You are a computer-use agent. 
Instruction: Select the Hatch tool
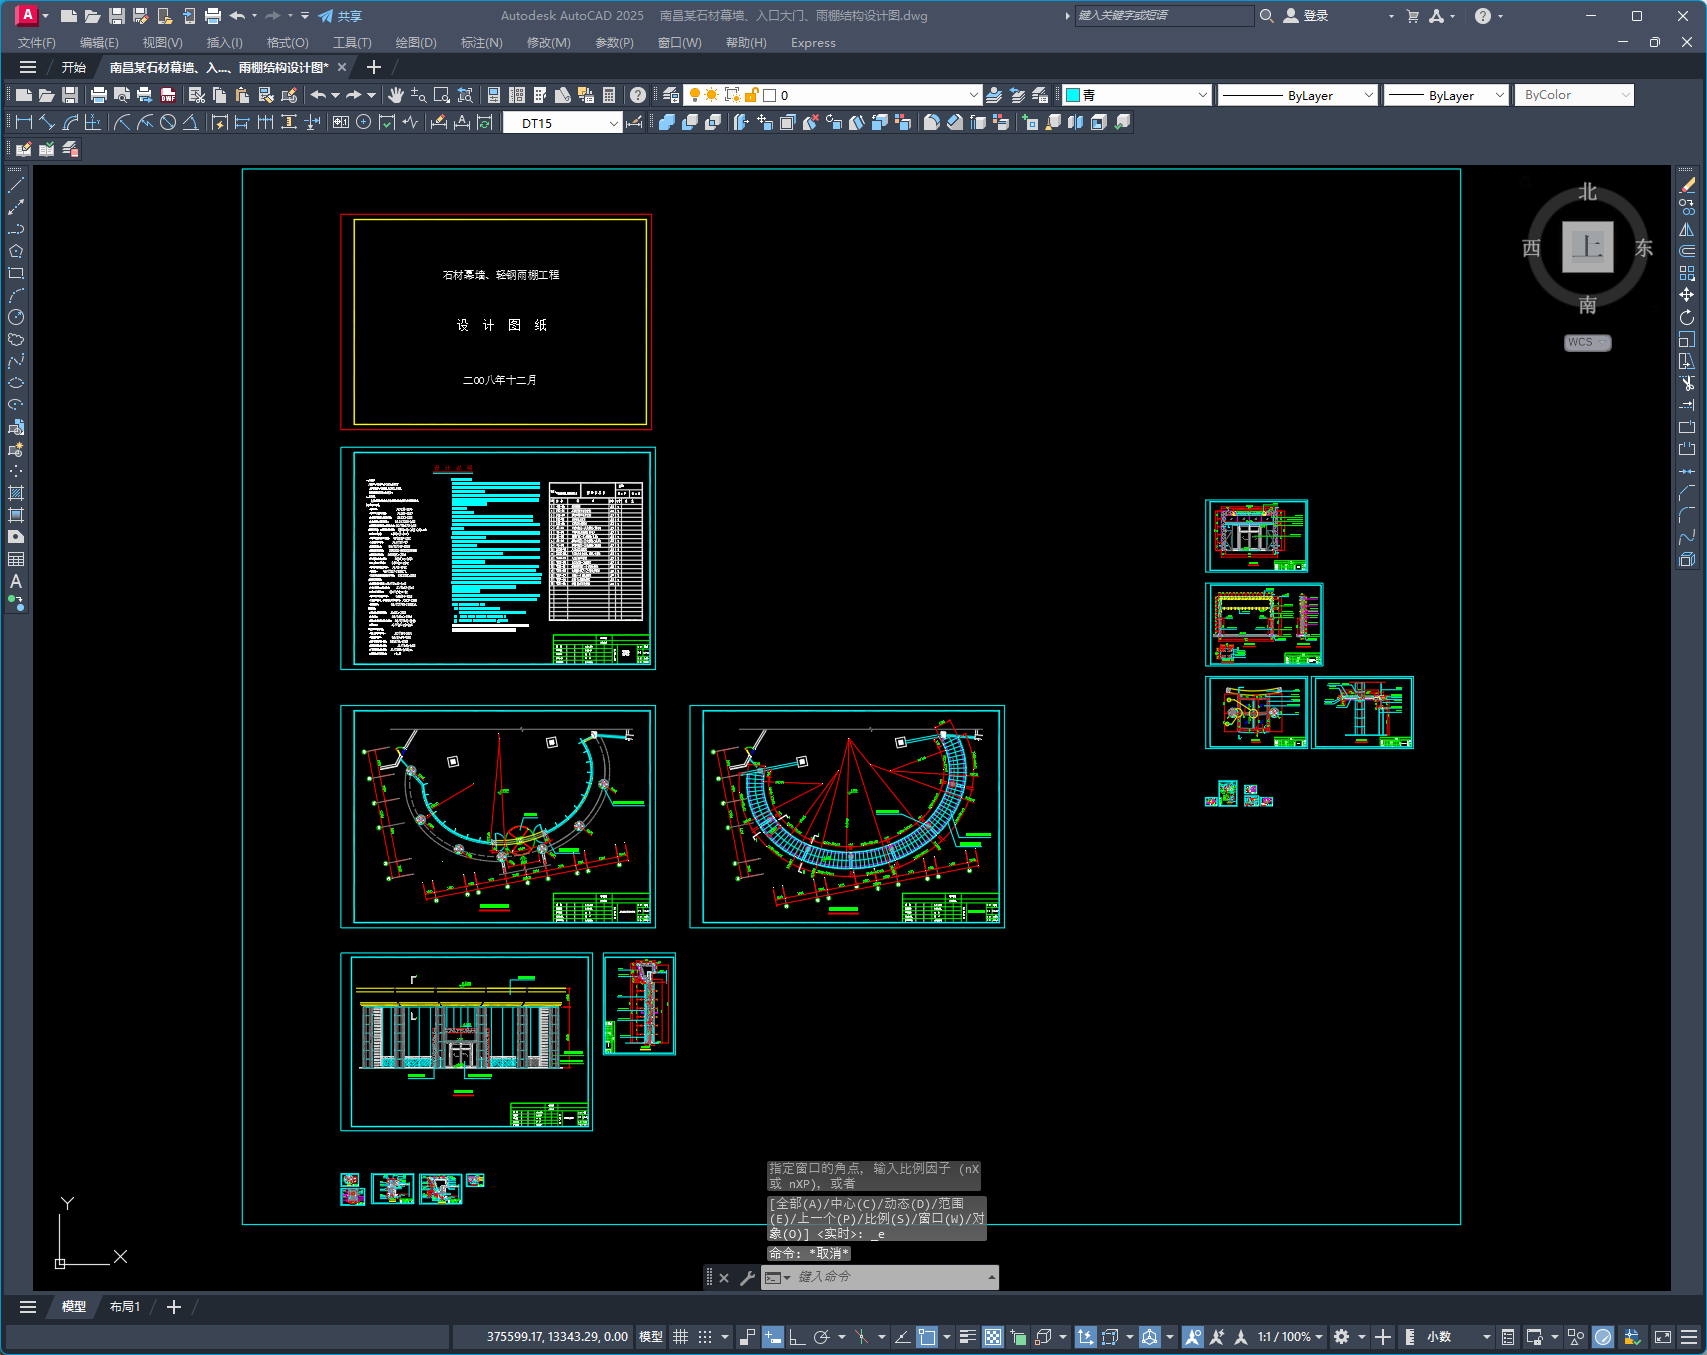pos(16,493)
